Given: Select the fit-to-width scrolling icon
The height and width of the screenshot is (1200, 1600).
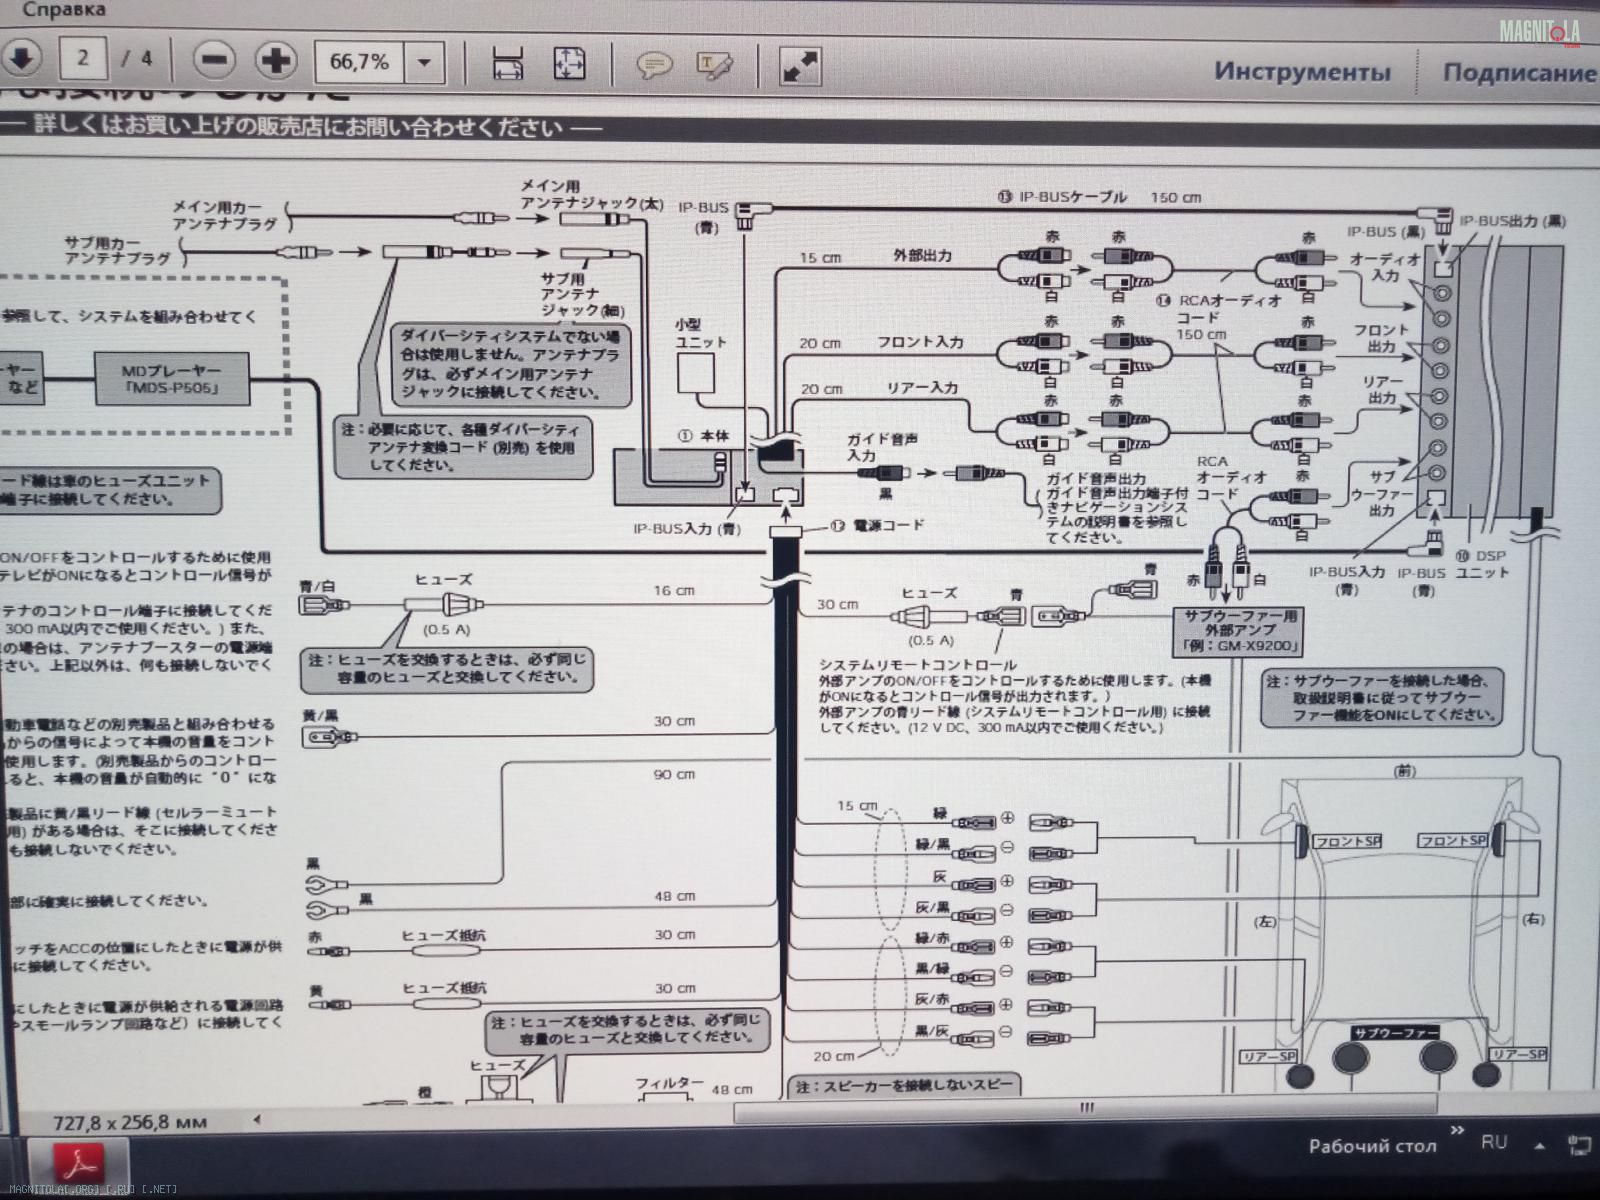Looking at the screenshot, I should click(509, 63).
